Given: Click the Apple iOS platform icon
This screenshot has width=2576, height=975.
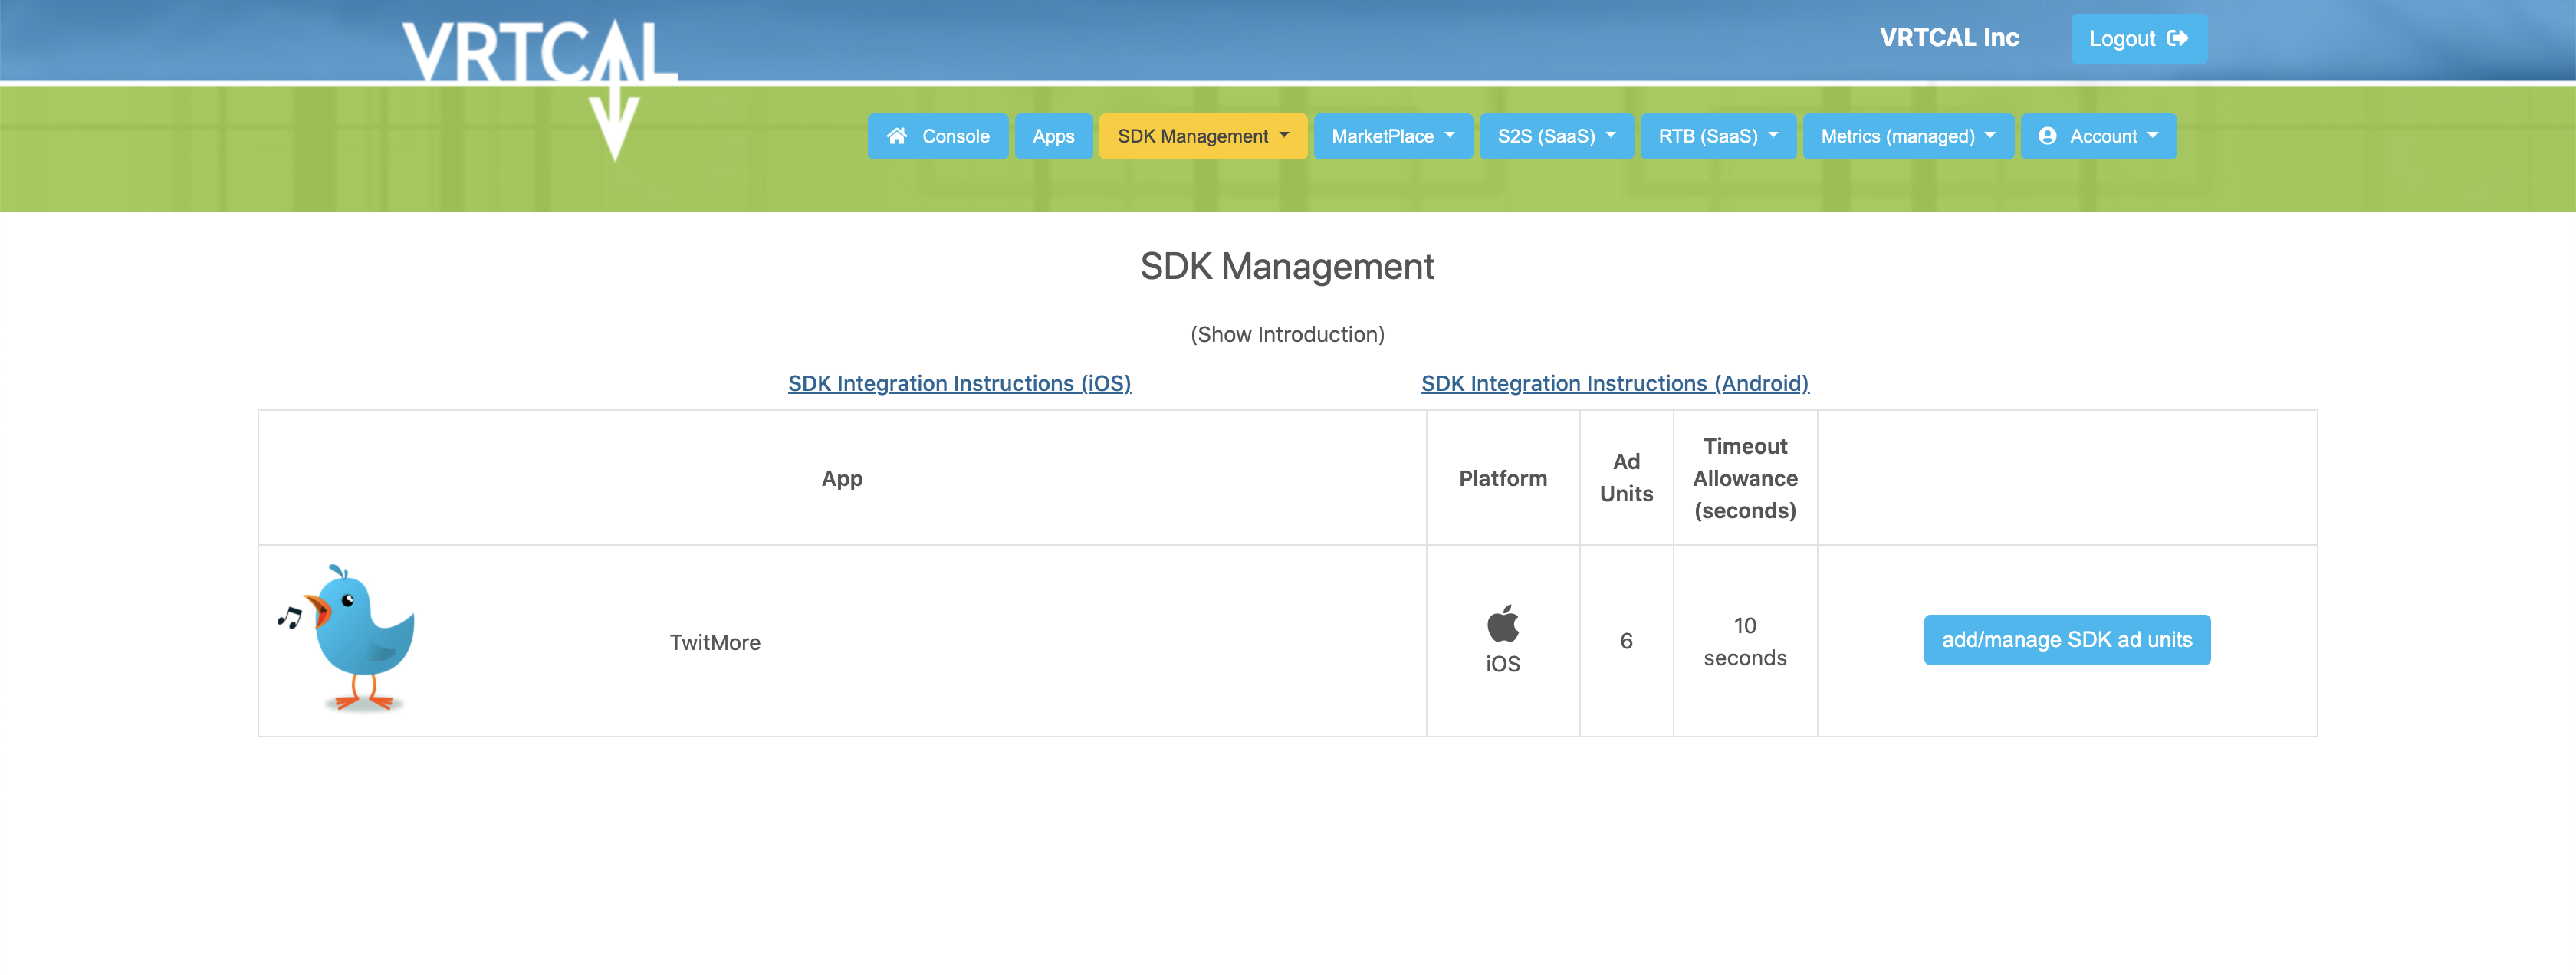Looking at the screenshot, I should [x=1502, y=623].
